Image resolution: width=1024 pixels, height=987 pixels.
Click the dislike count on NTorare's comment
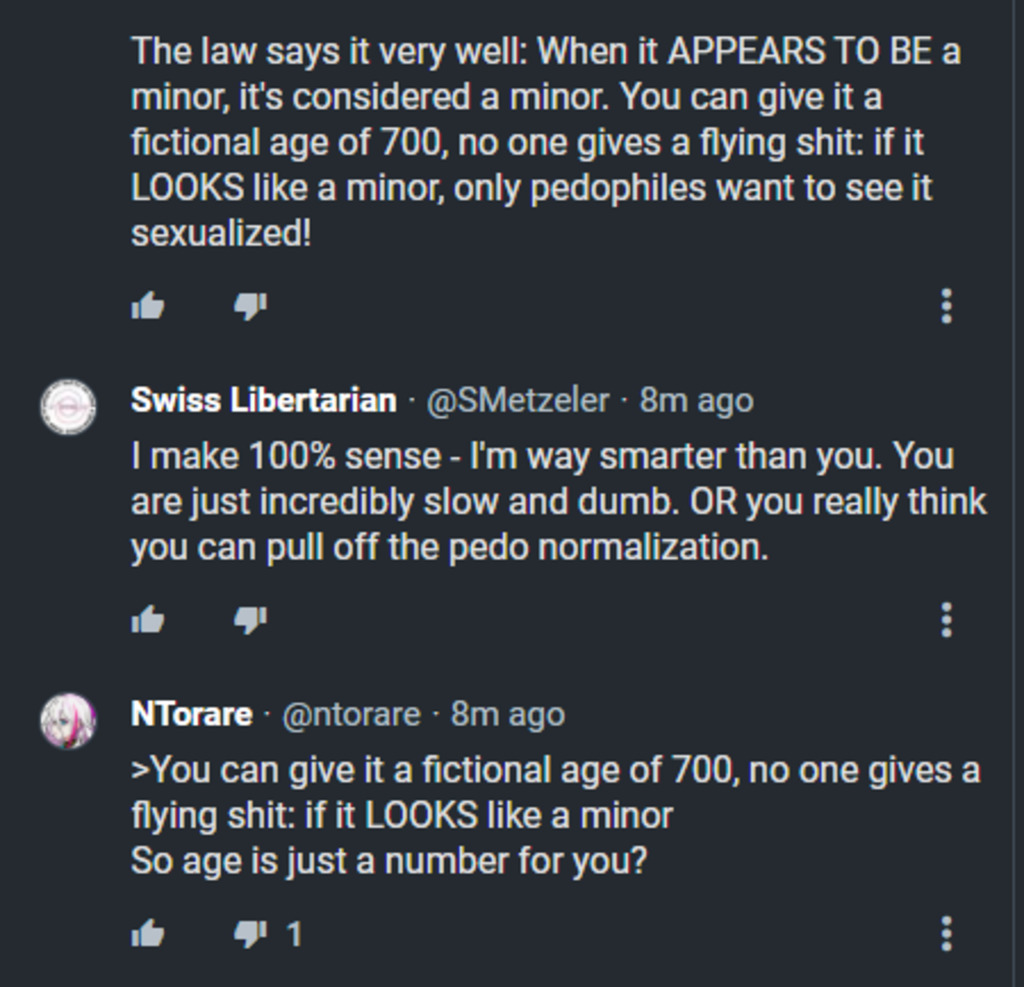click(294, 934)
